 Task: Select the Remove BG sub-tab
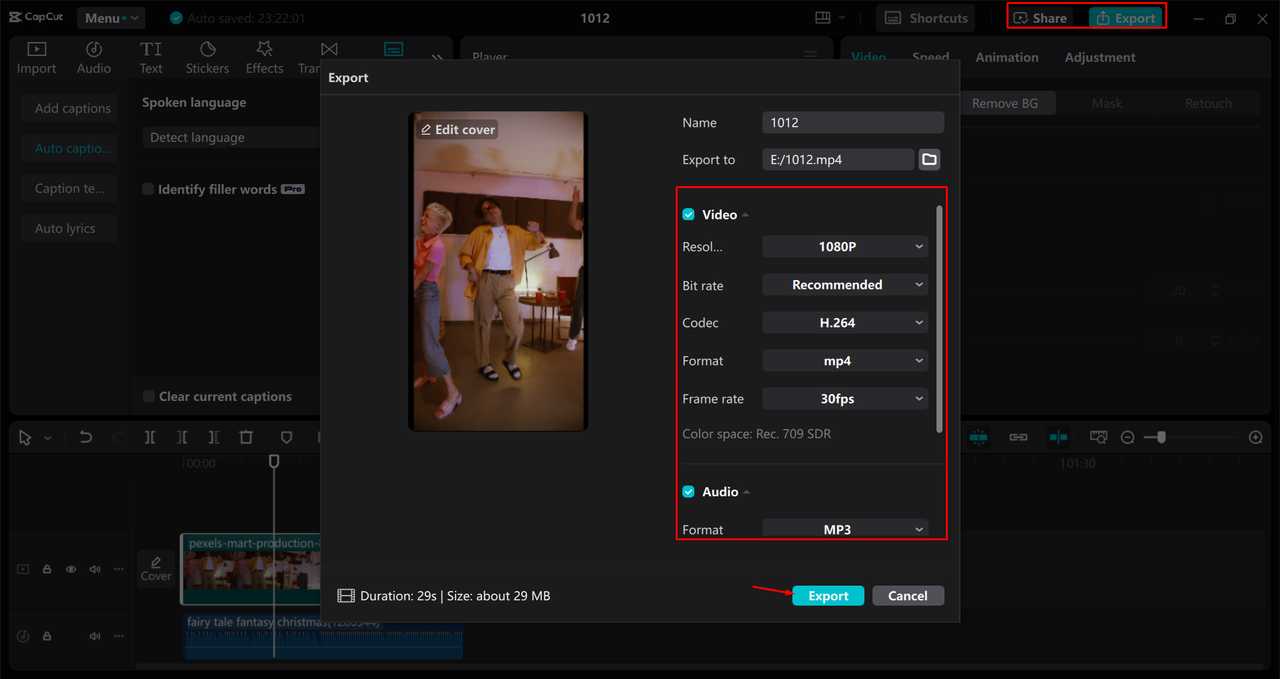[x=1005, y=103]
